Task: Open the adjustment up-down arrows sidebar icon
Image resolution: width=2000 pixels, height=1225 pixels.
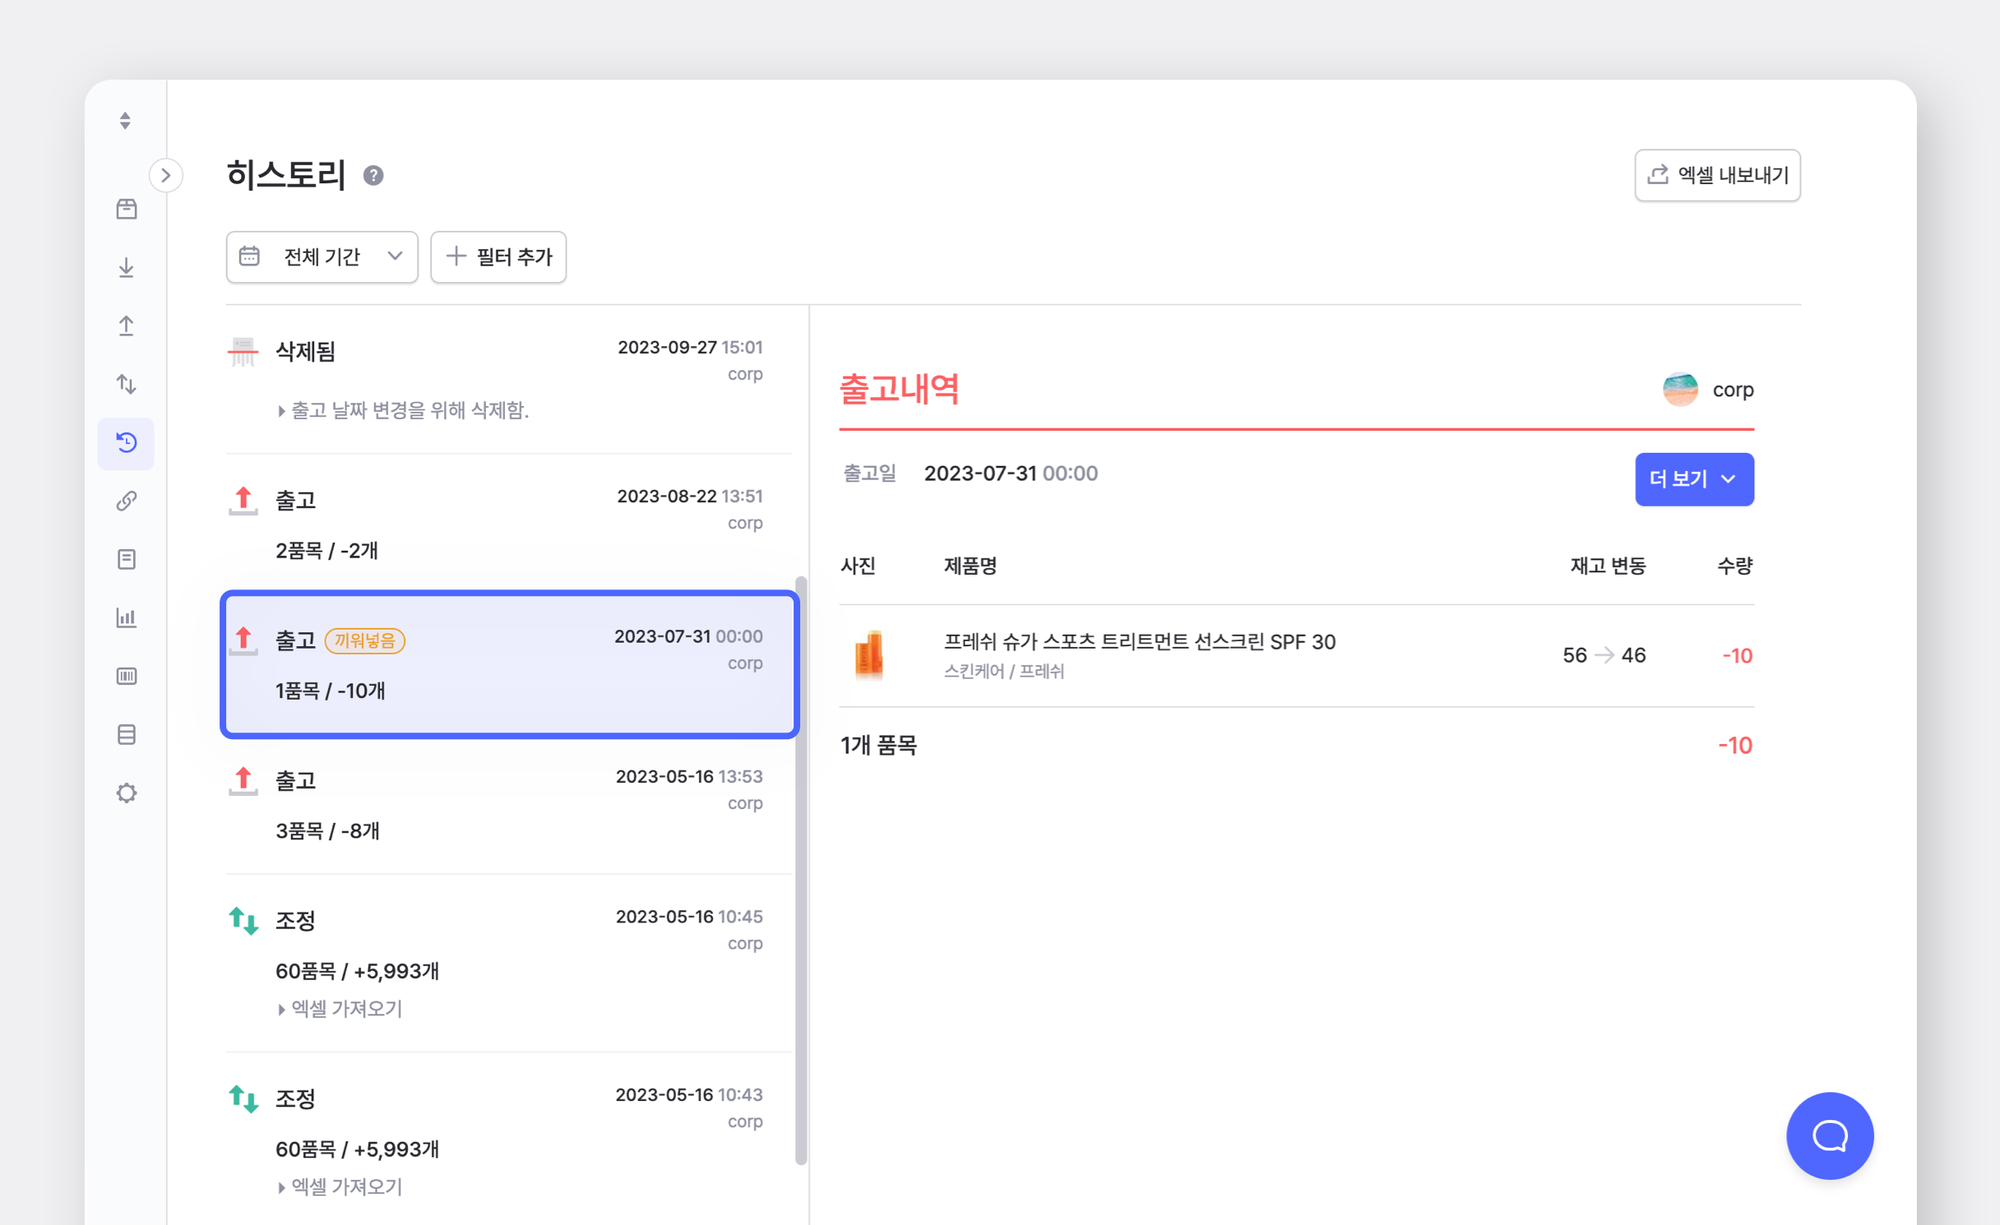Action: [126, 384]
